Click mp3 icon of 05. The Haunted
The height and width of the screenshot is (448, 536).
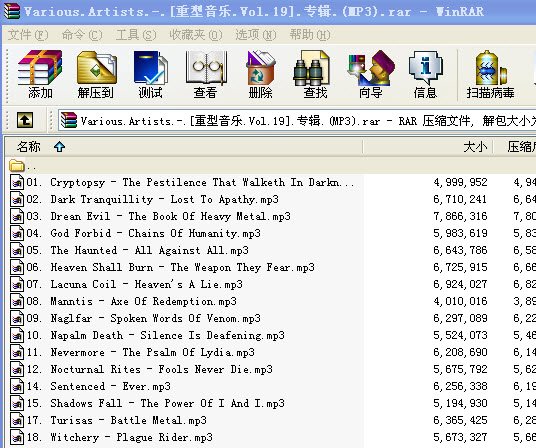point(17,250)
